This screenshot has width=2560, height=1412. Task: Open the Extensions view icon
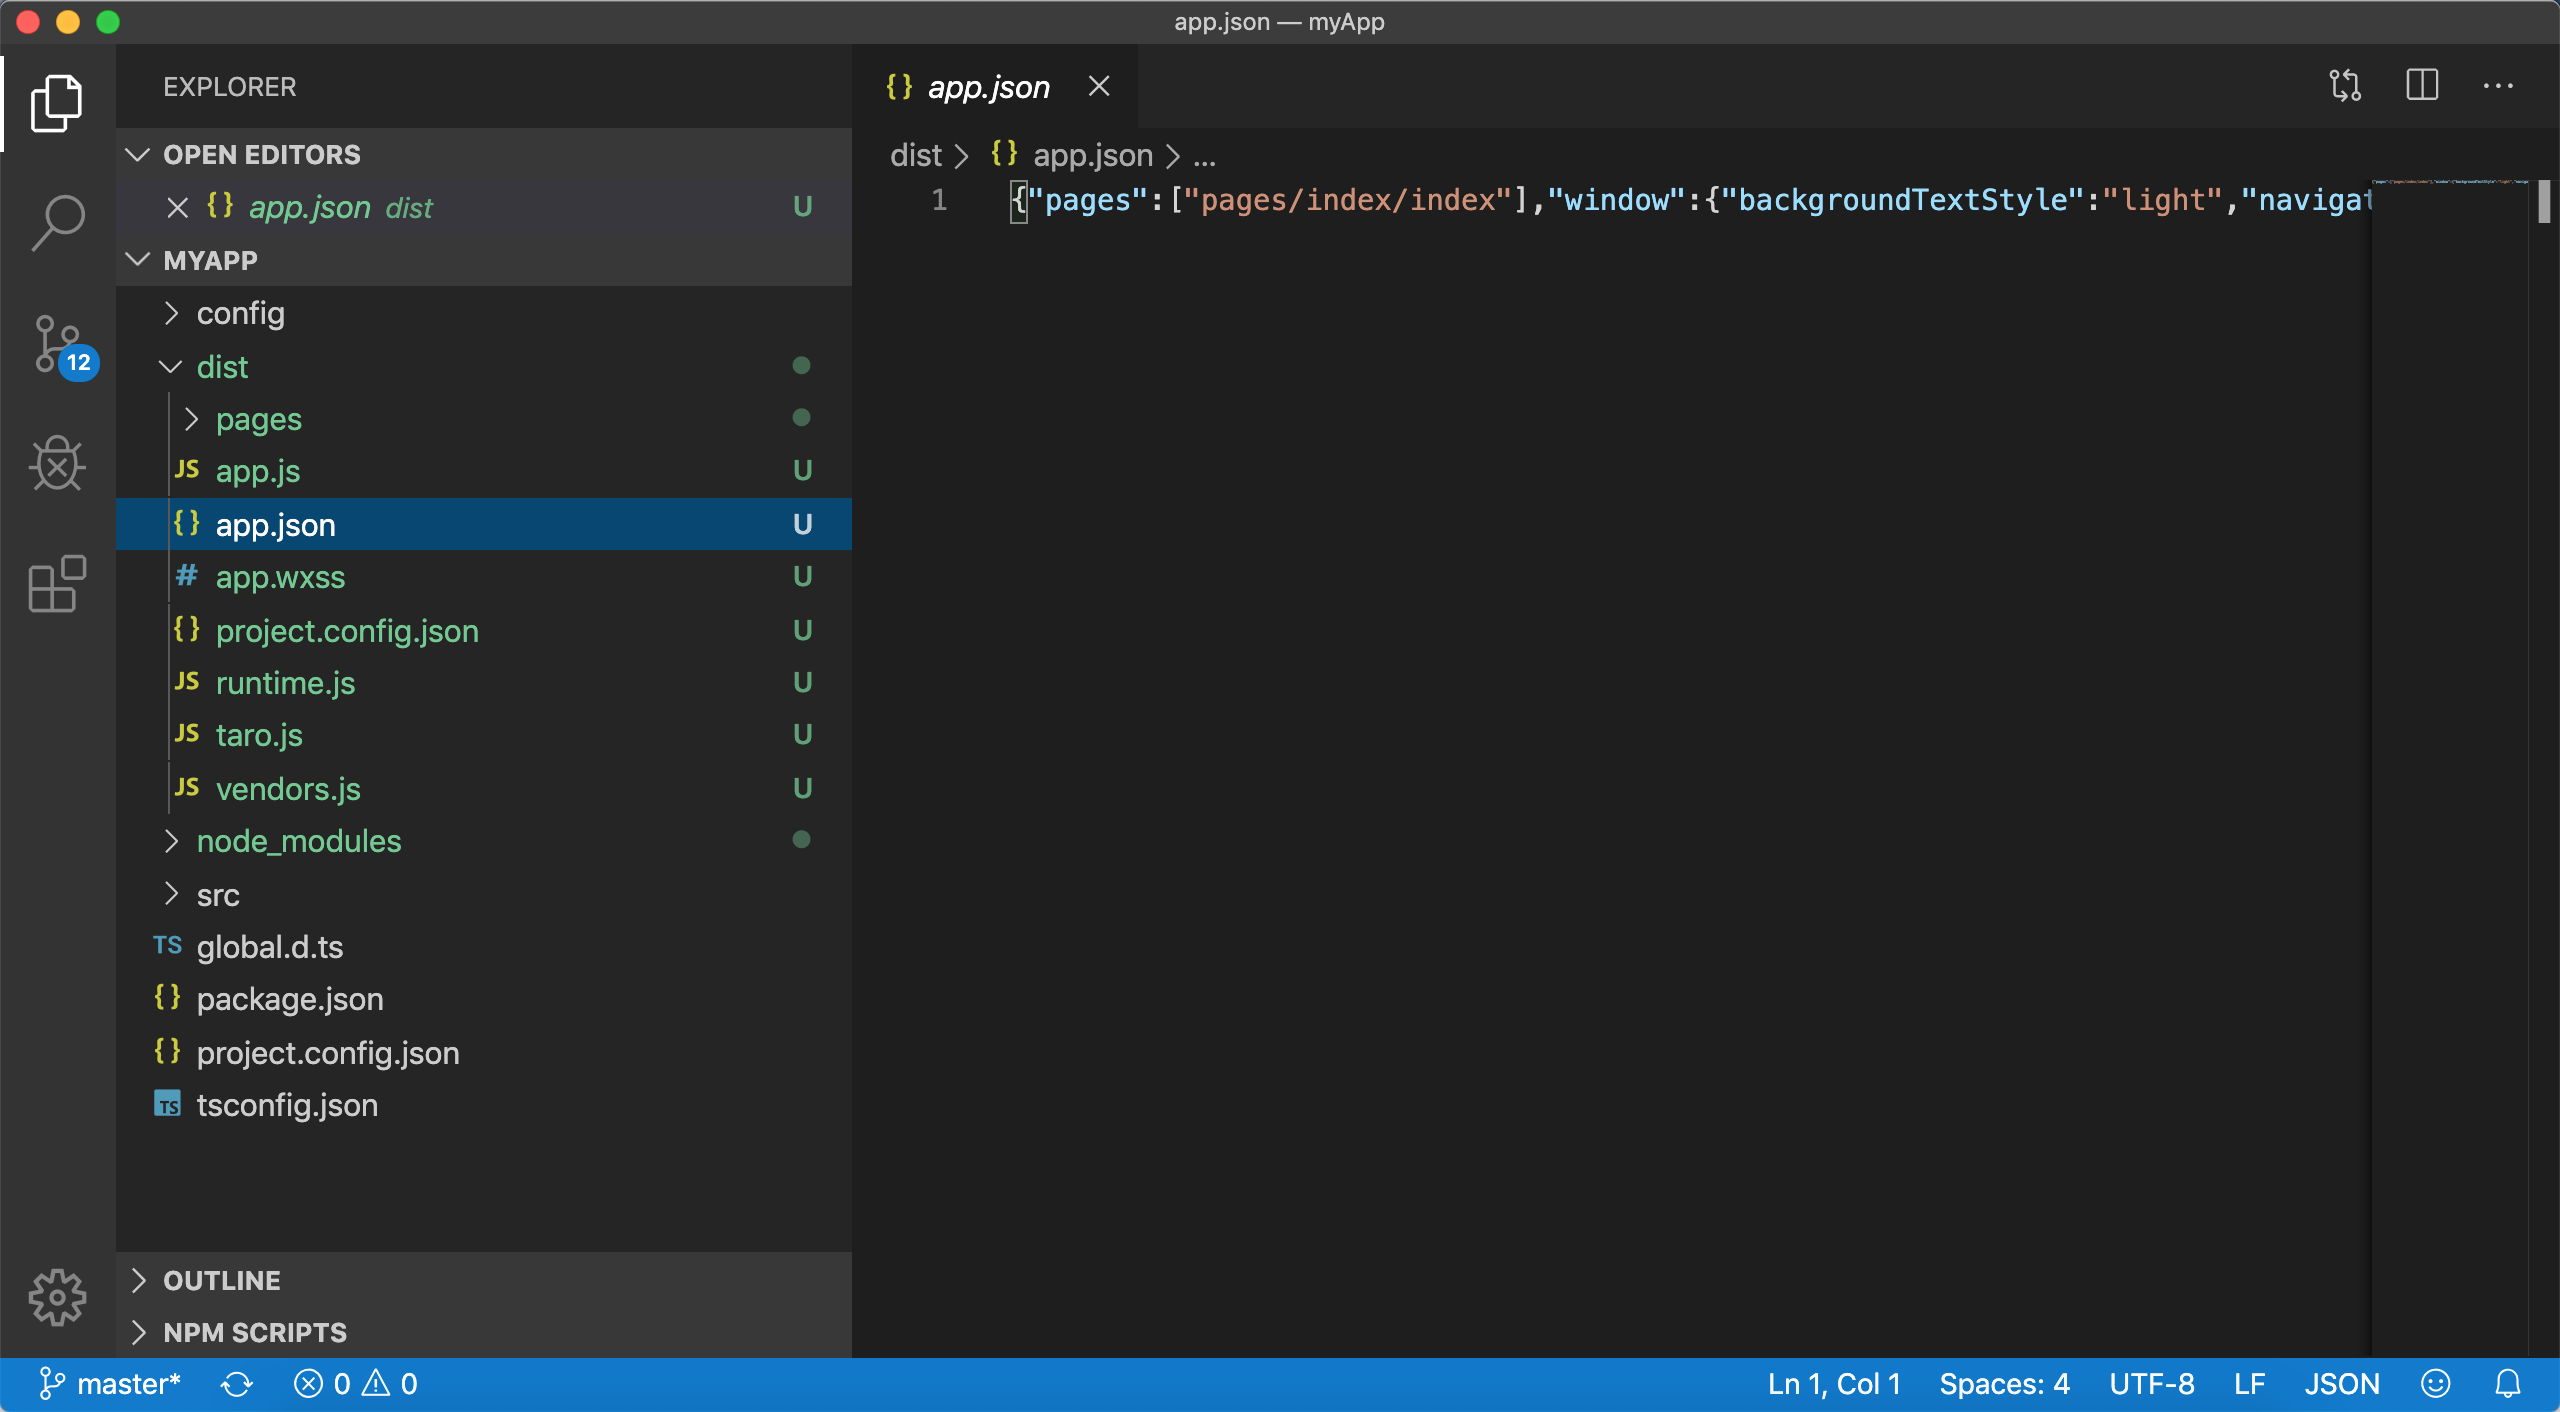click(57, 583)
